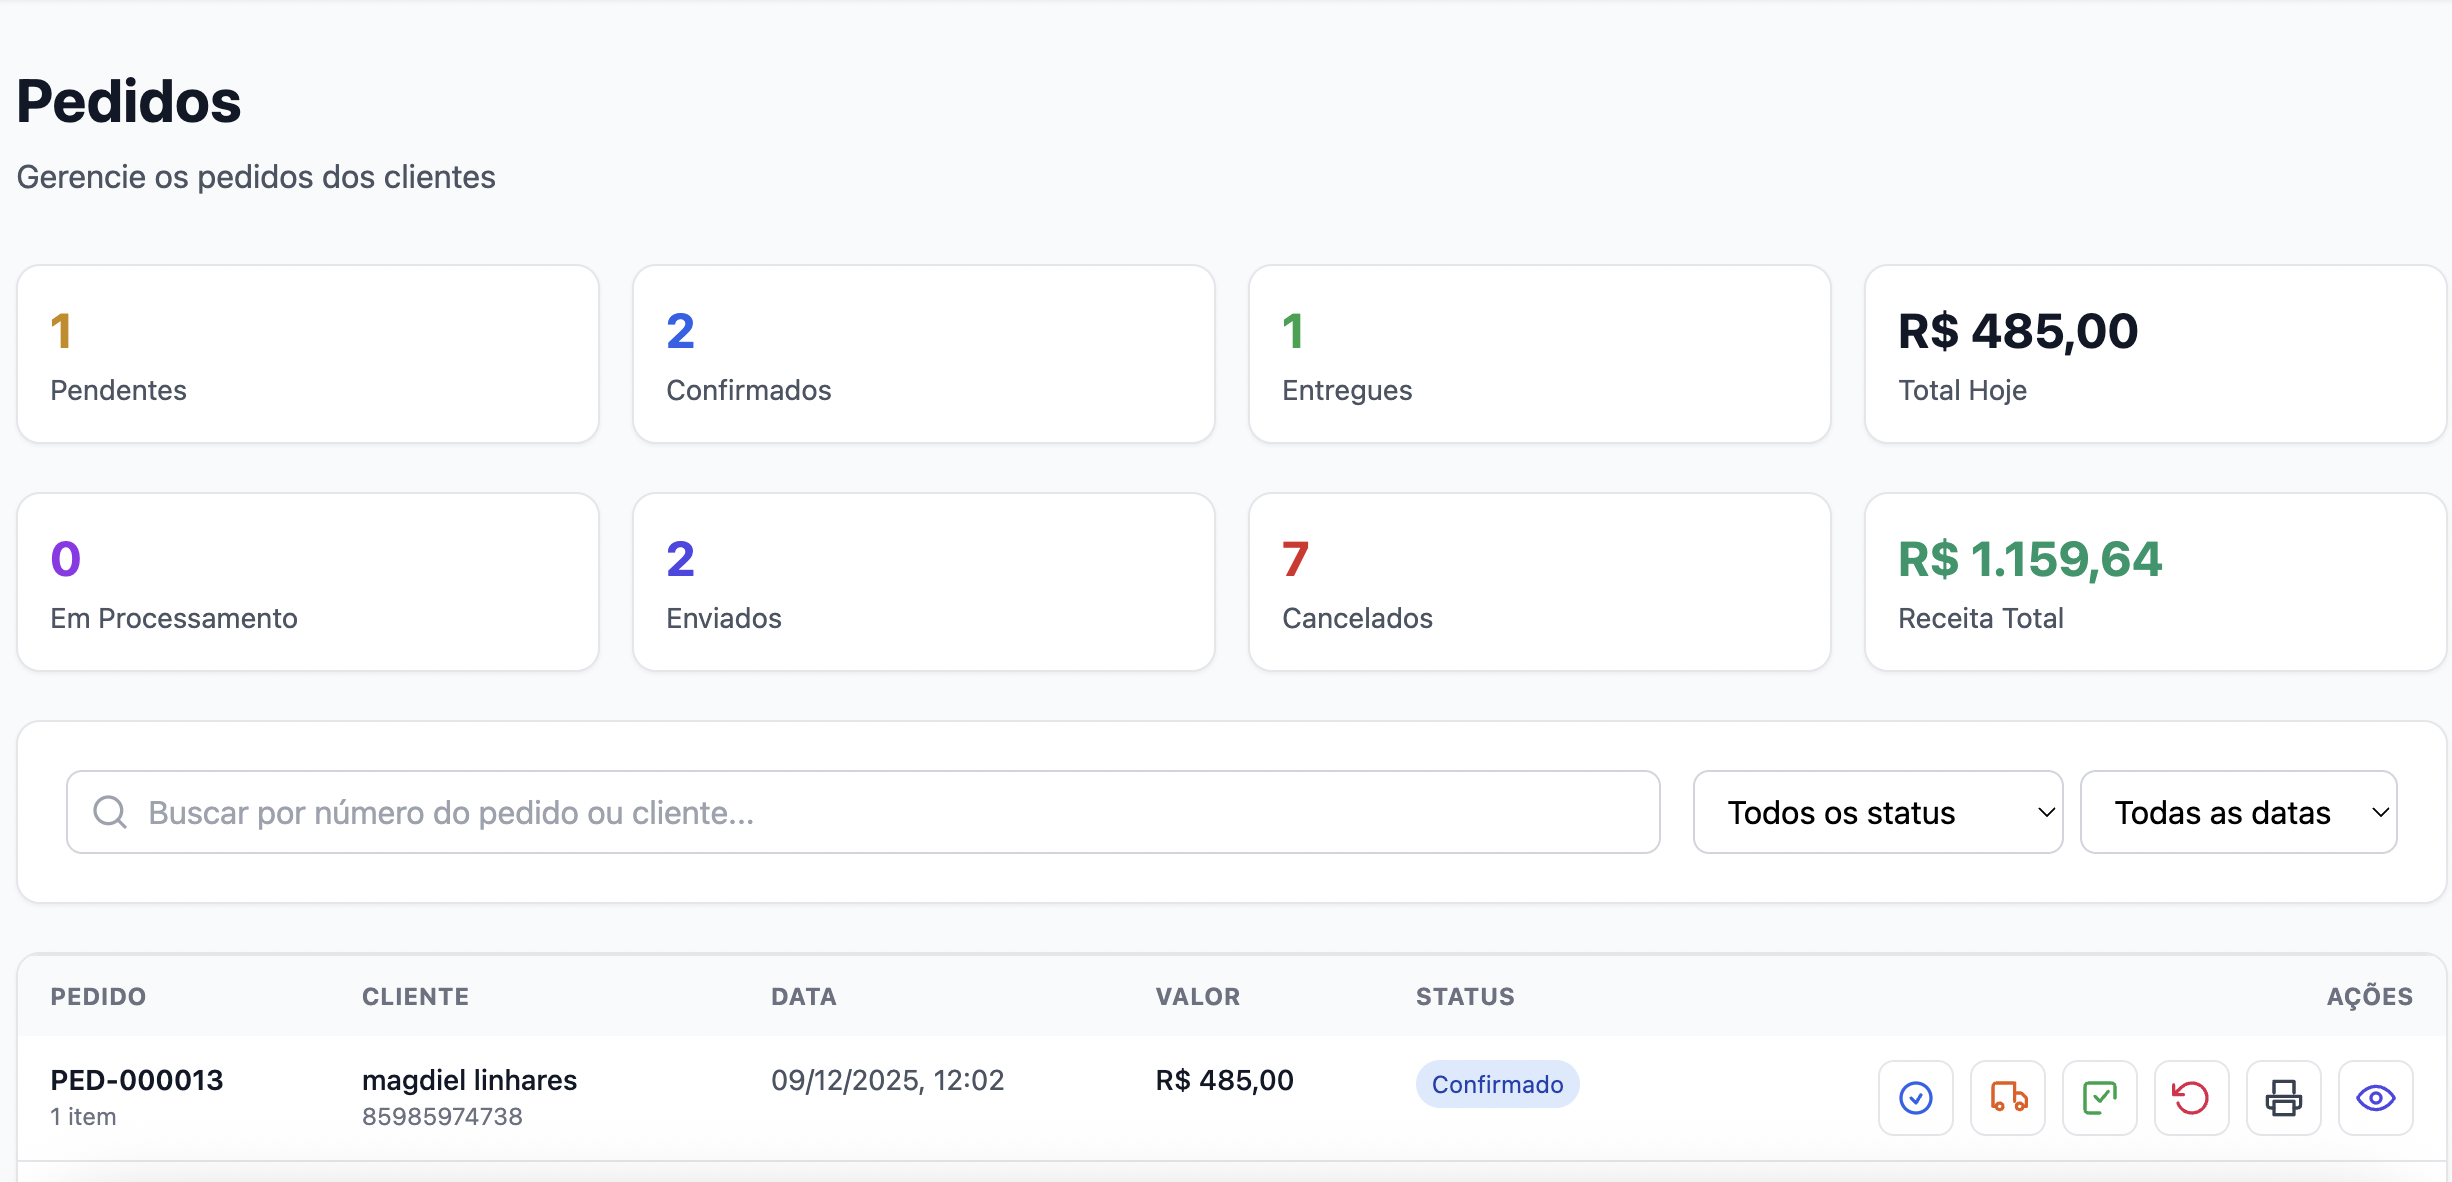The image size is (2452, 1182).
Task: Click the PEDIDO column header
Action: click(x=98, y=996)
